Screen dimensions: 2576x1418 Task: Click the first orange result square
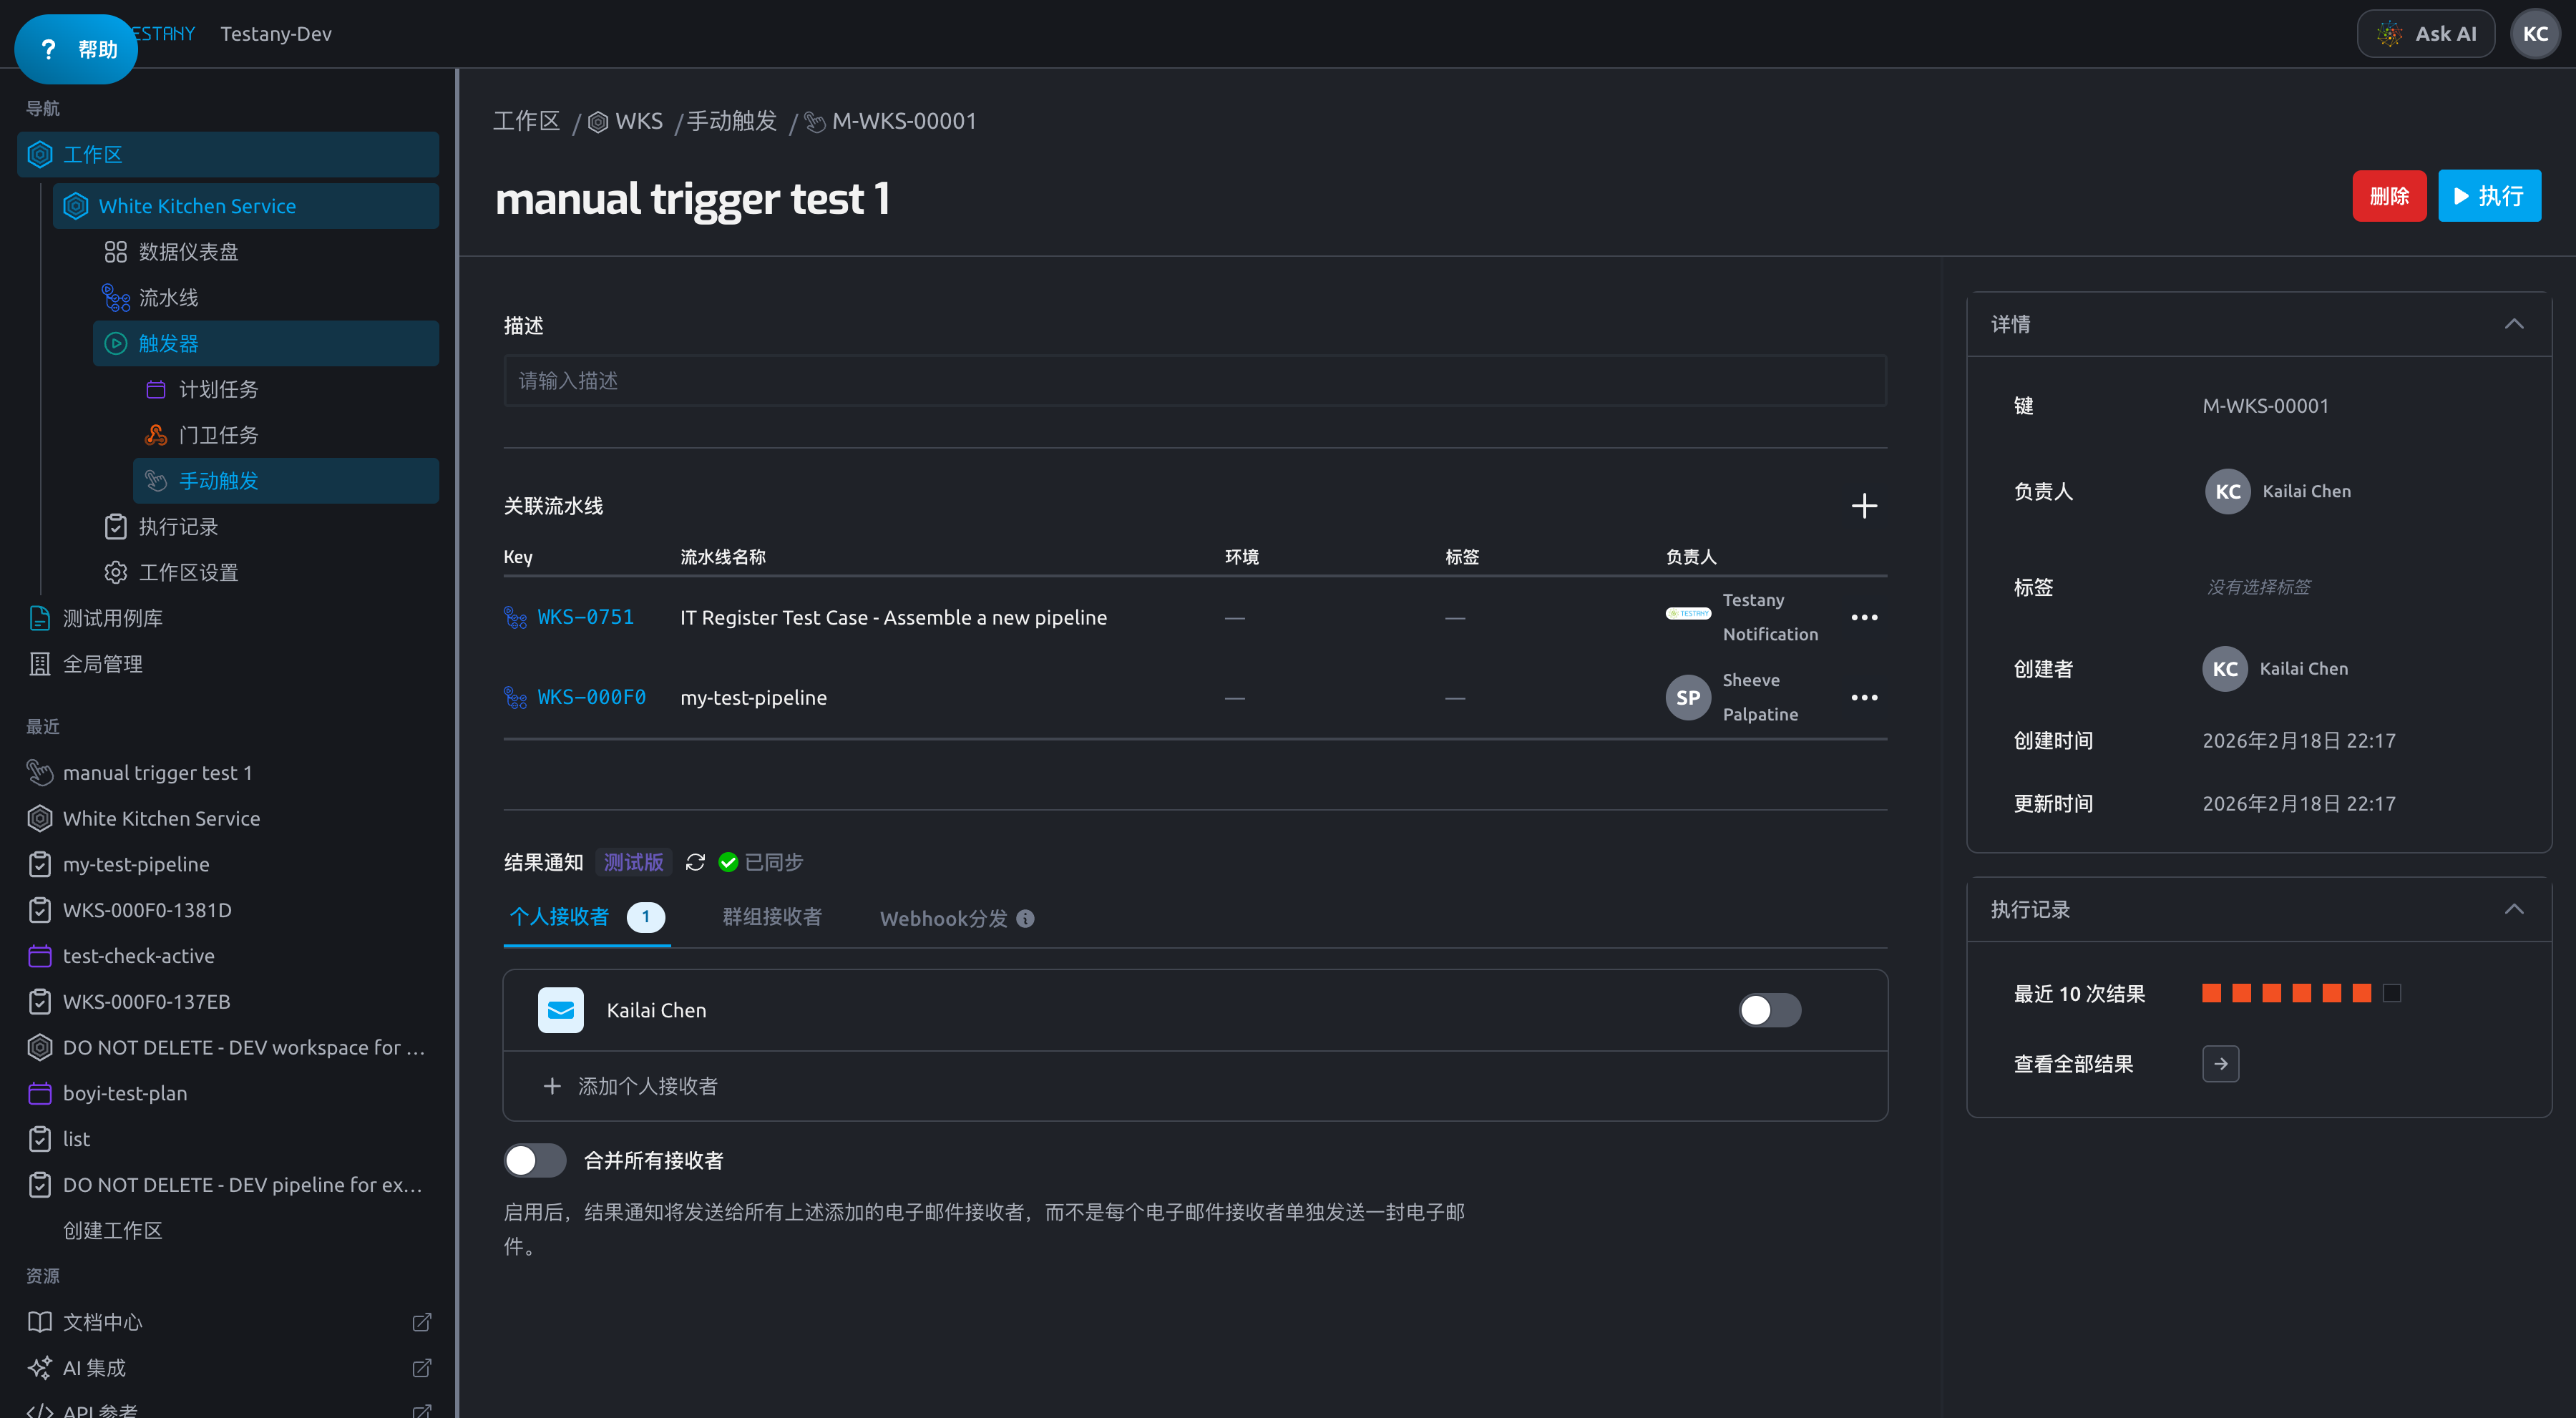click(x=2211, y=993)
